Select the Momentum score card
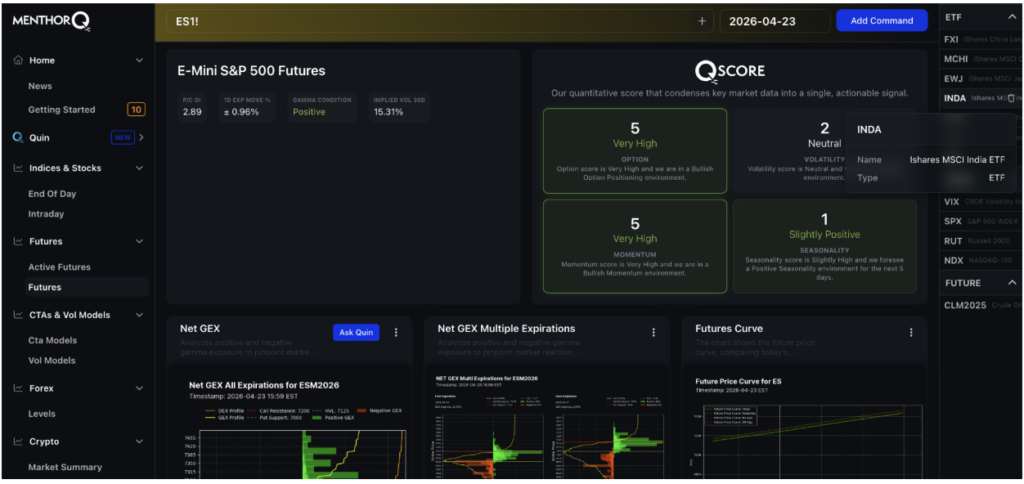This screenshot has width=1024, height=484. pyautogui.click(x=635, y=246)
